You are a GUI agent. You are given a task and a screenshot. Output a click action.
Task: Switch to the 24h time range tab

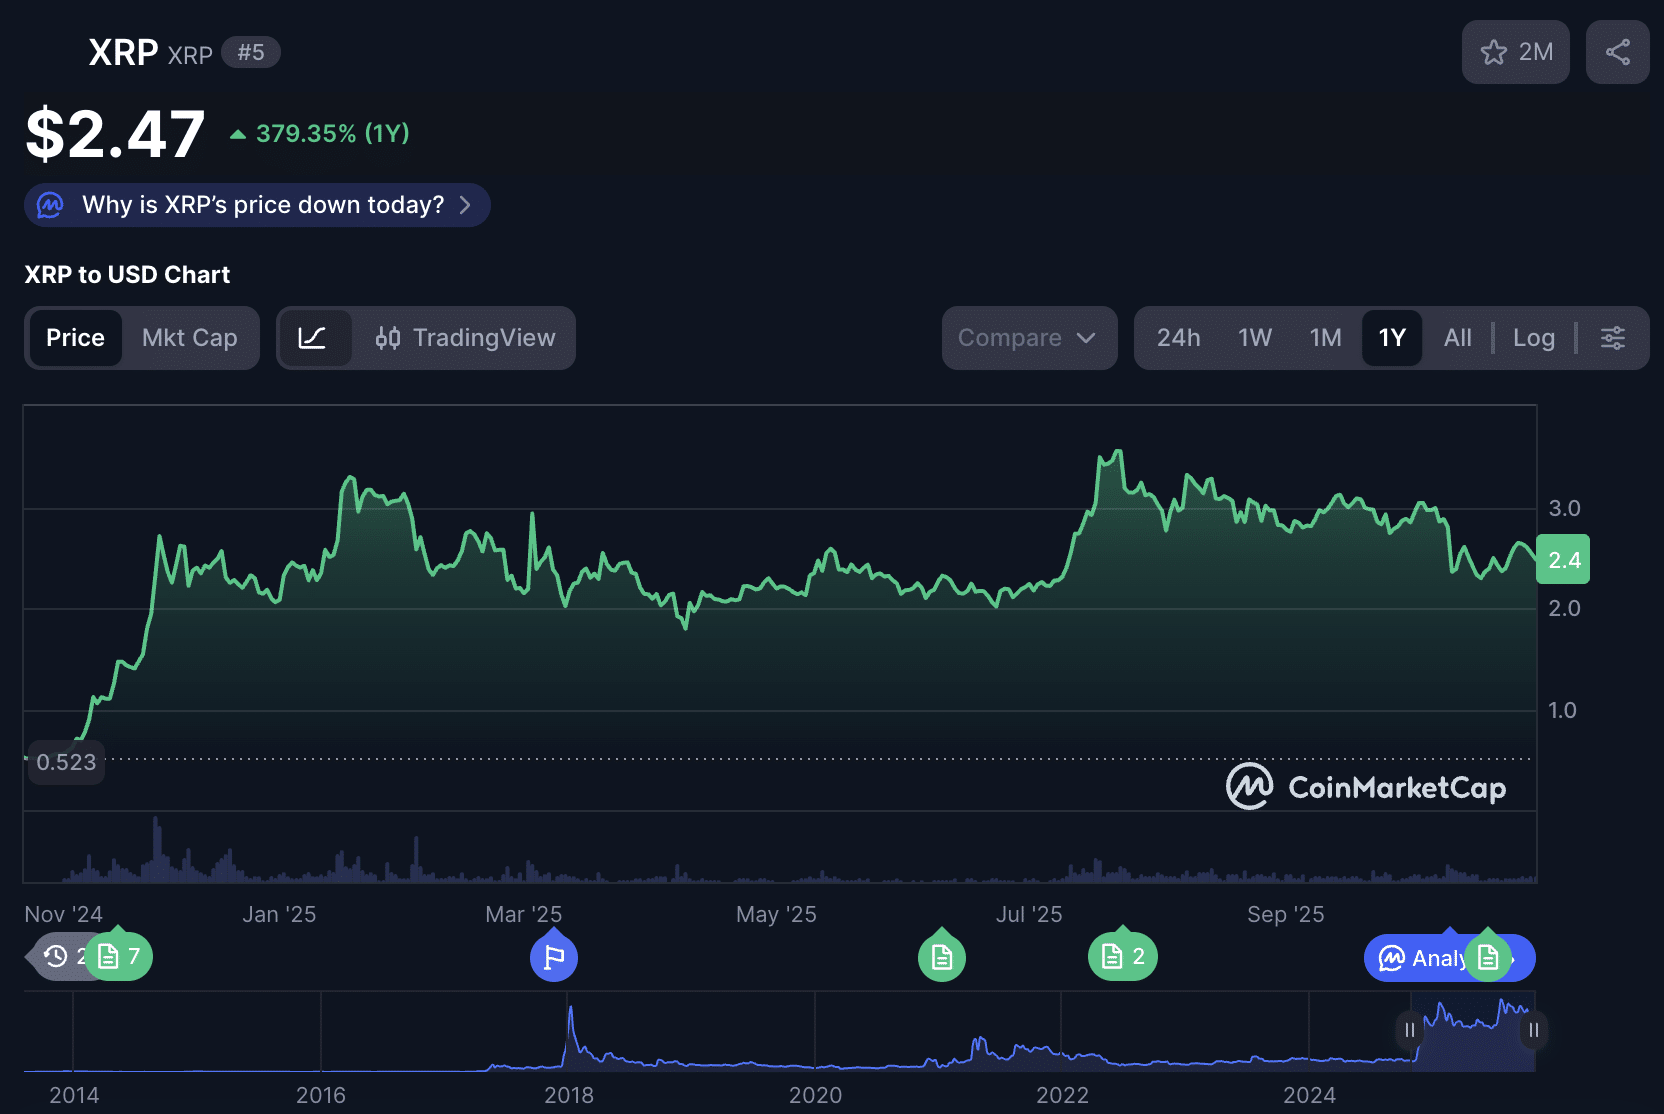click(1179, 338)
